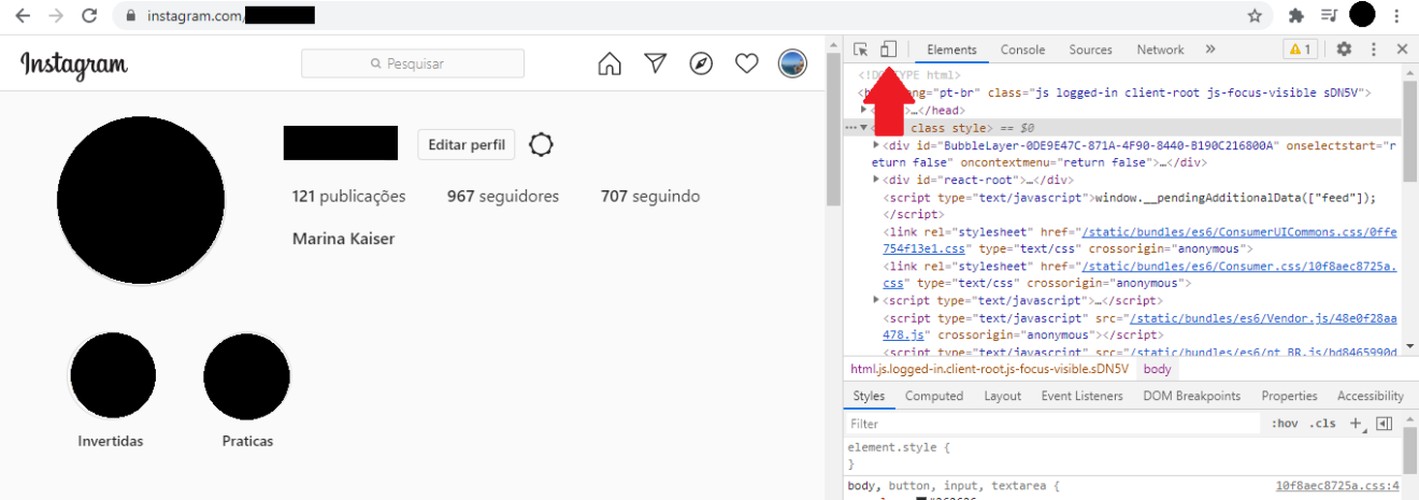The height and width of the screenshot is (500, 1419).
Task: Click the Instagram logo
Action: [x=74, y=64]
